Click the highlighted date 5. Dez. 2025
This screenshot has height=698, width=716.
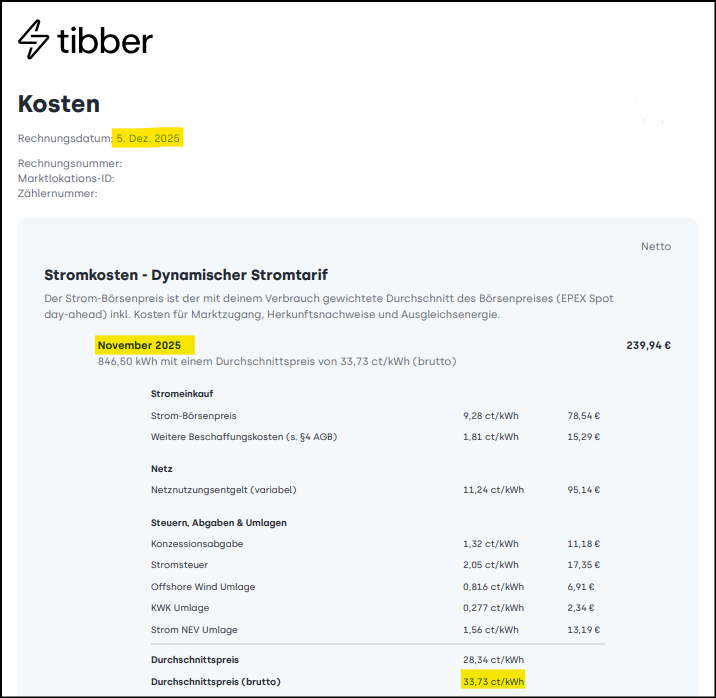tap(148, 138)
